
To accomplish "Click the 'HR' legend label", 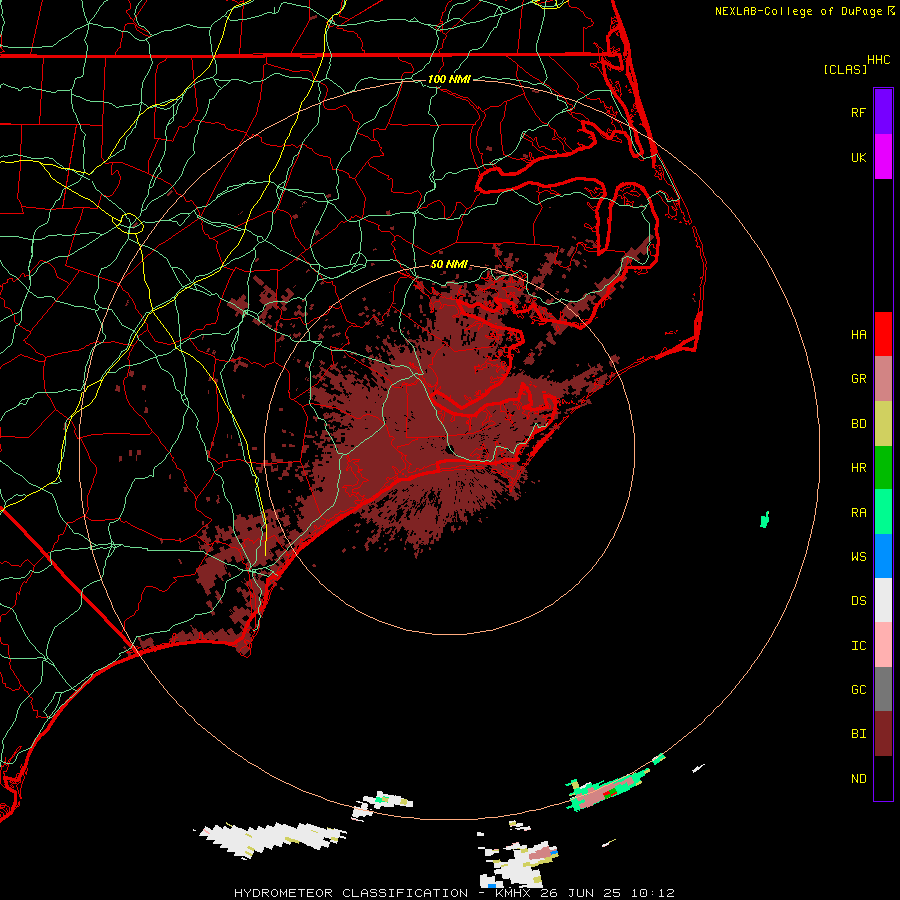I will coord(858,468).
